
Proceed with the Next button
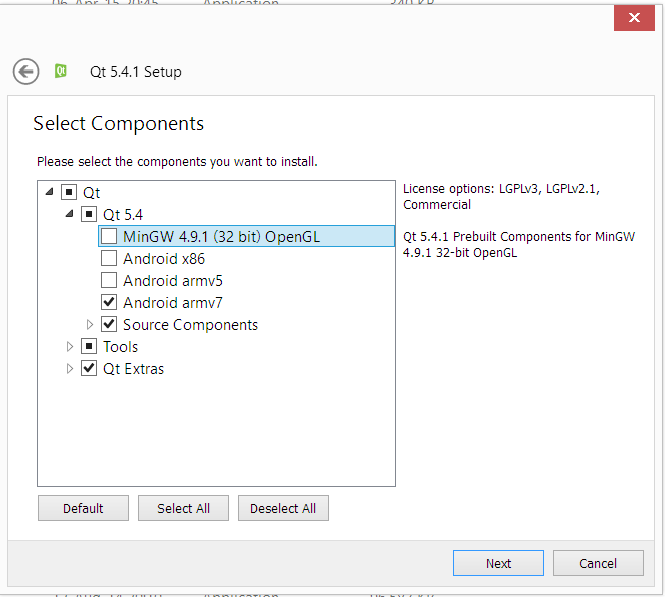click(x=498, y=563)
